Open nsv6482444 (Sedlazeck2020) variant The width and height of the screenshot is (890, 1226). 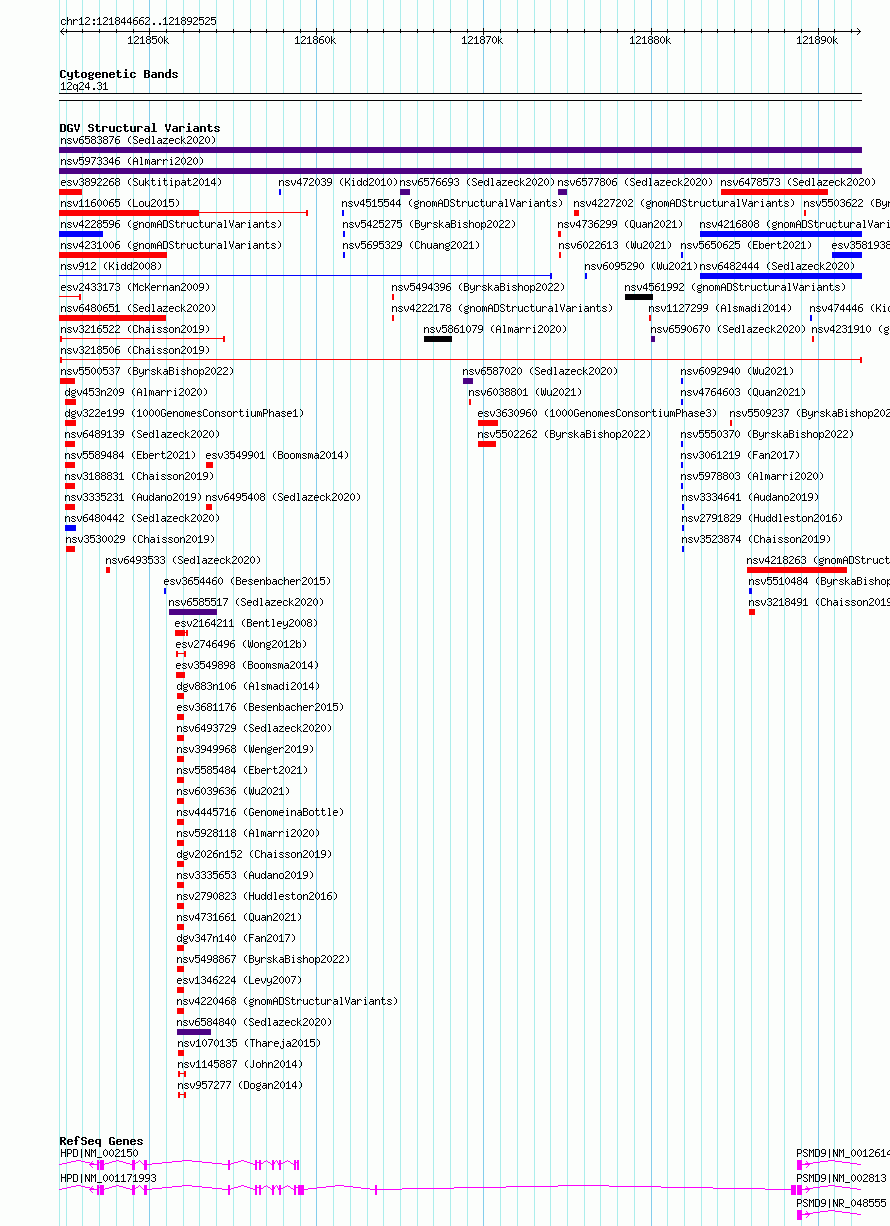coord(778,266)
